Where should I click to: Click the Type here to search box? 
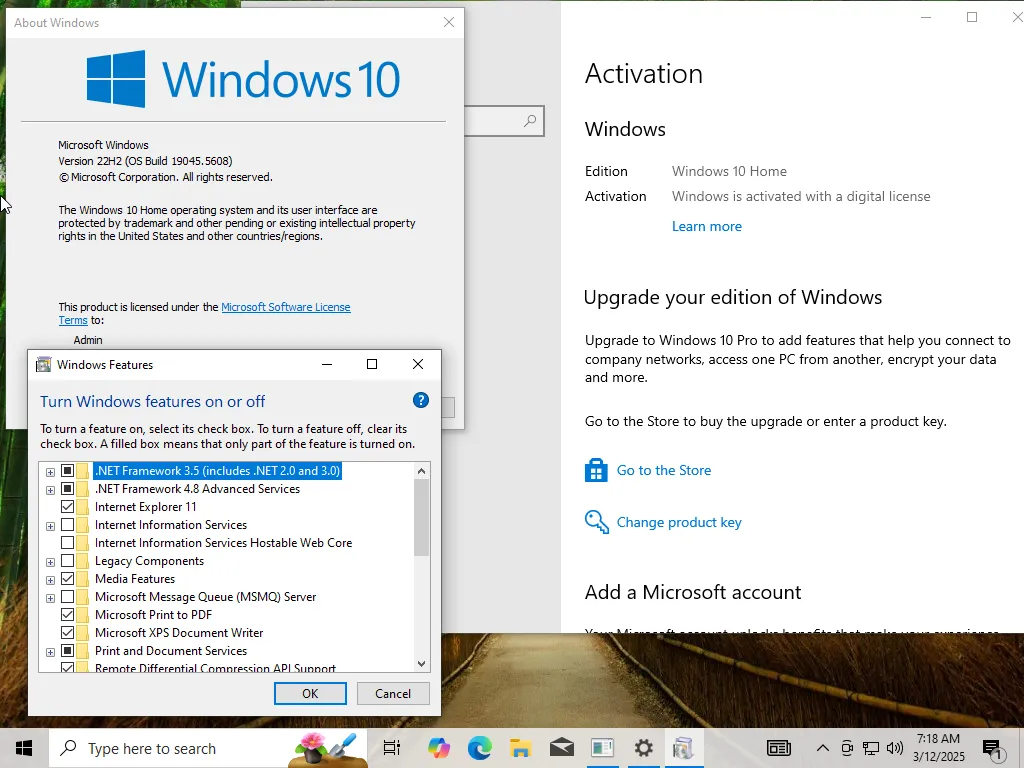pyautogui.click(x=208, y=748)
